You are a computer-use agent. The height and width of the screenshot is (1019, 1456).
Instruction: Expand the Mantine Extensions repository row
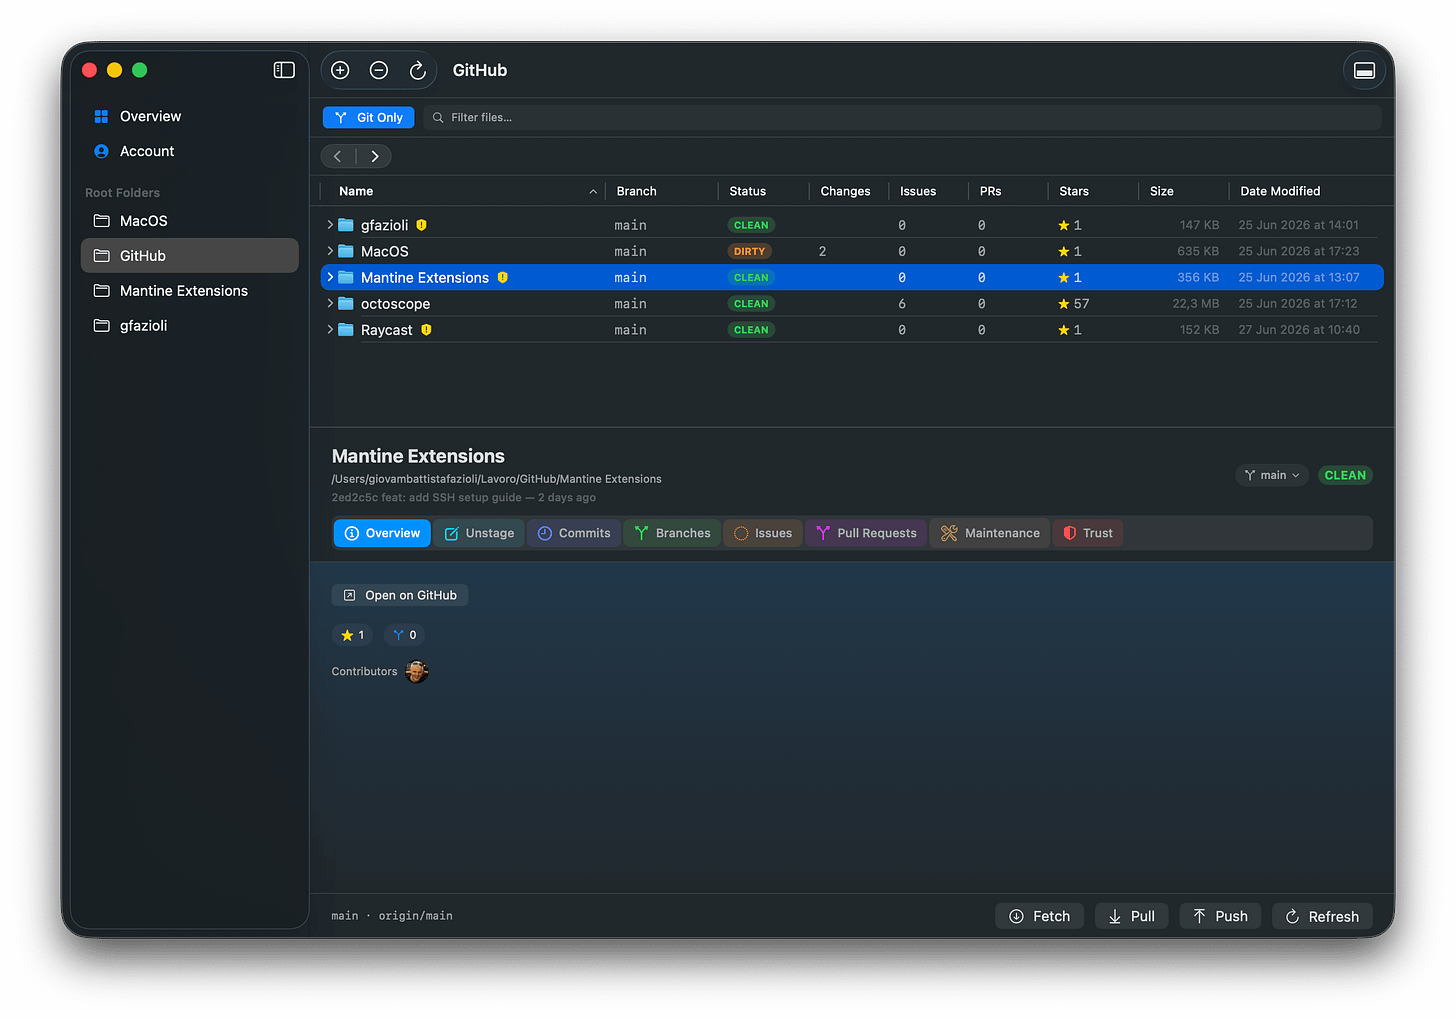330,277
